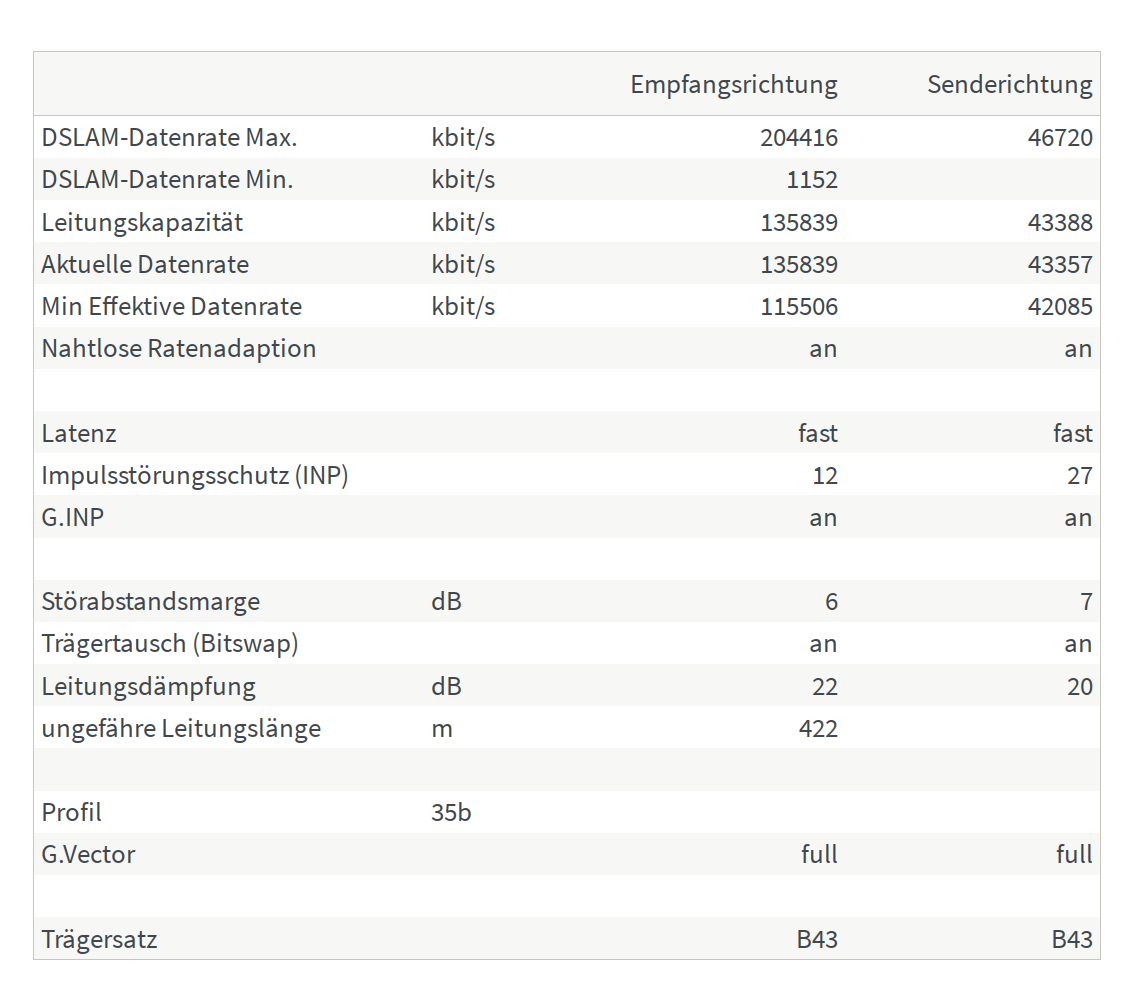
Task: Click the Aktuelle Datenrate receive value 135839
Action: point(799,264)
